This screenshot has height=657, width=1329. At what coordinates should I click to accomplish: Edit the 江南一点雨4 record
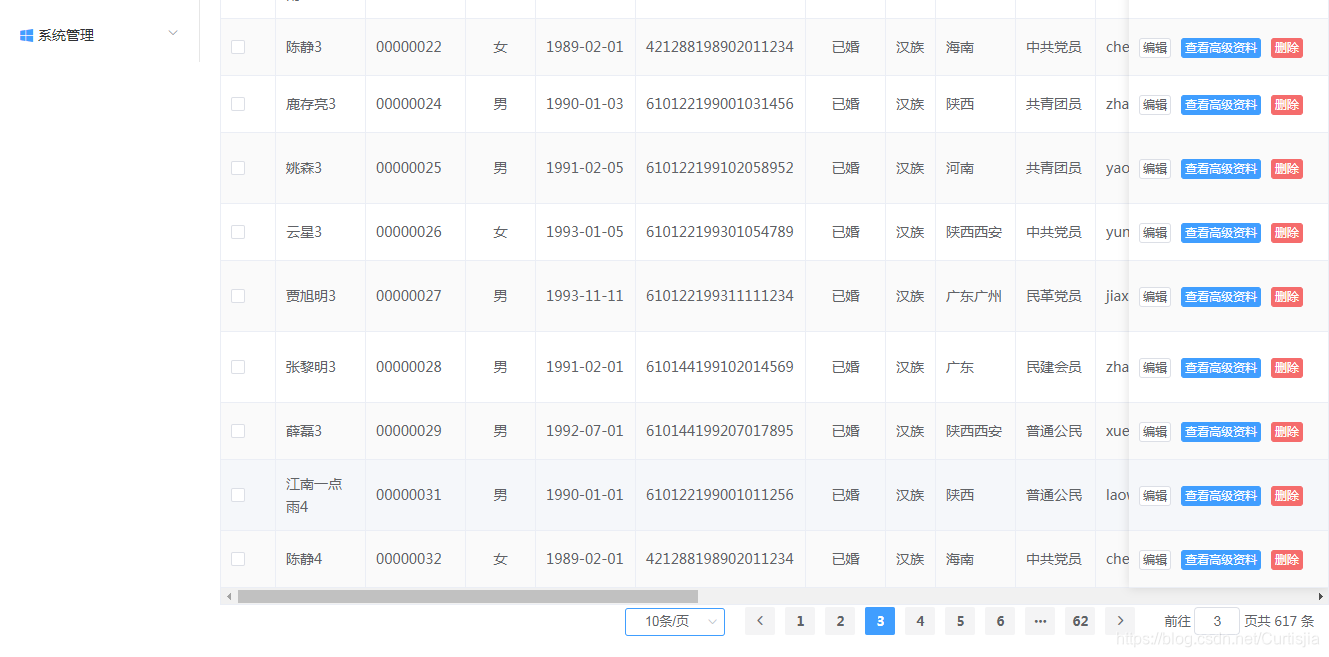[x=1155, y=495]
